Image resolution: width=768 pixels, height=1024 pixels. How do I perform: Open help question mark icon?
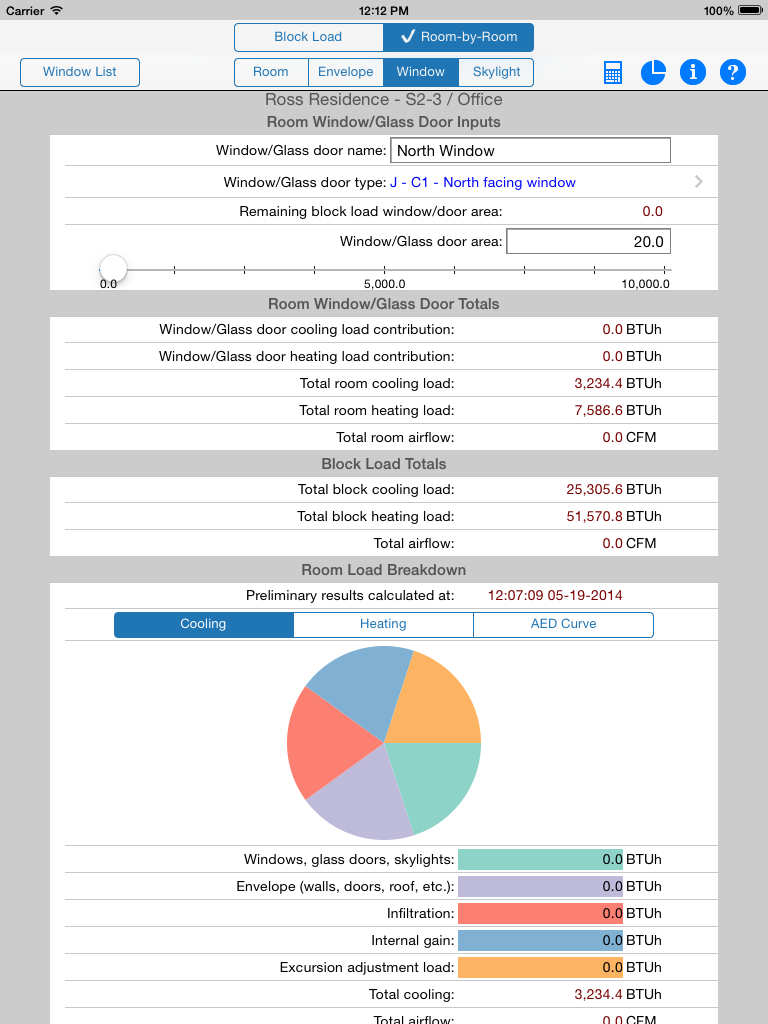pos(733,72)
